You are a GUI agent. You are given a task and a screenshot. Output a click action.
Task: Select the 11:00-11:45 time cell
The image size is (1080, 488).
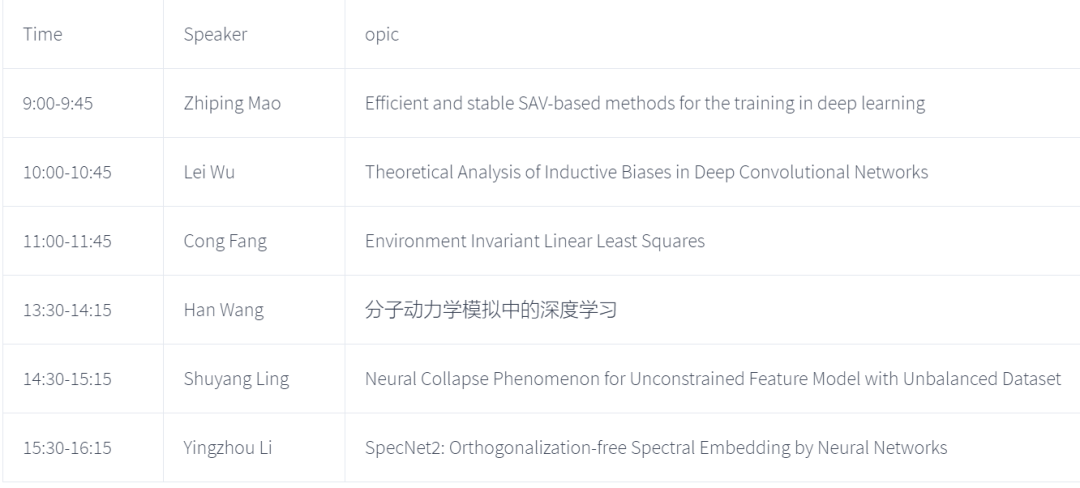pos(67,241)
